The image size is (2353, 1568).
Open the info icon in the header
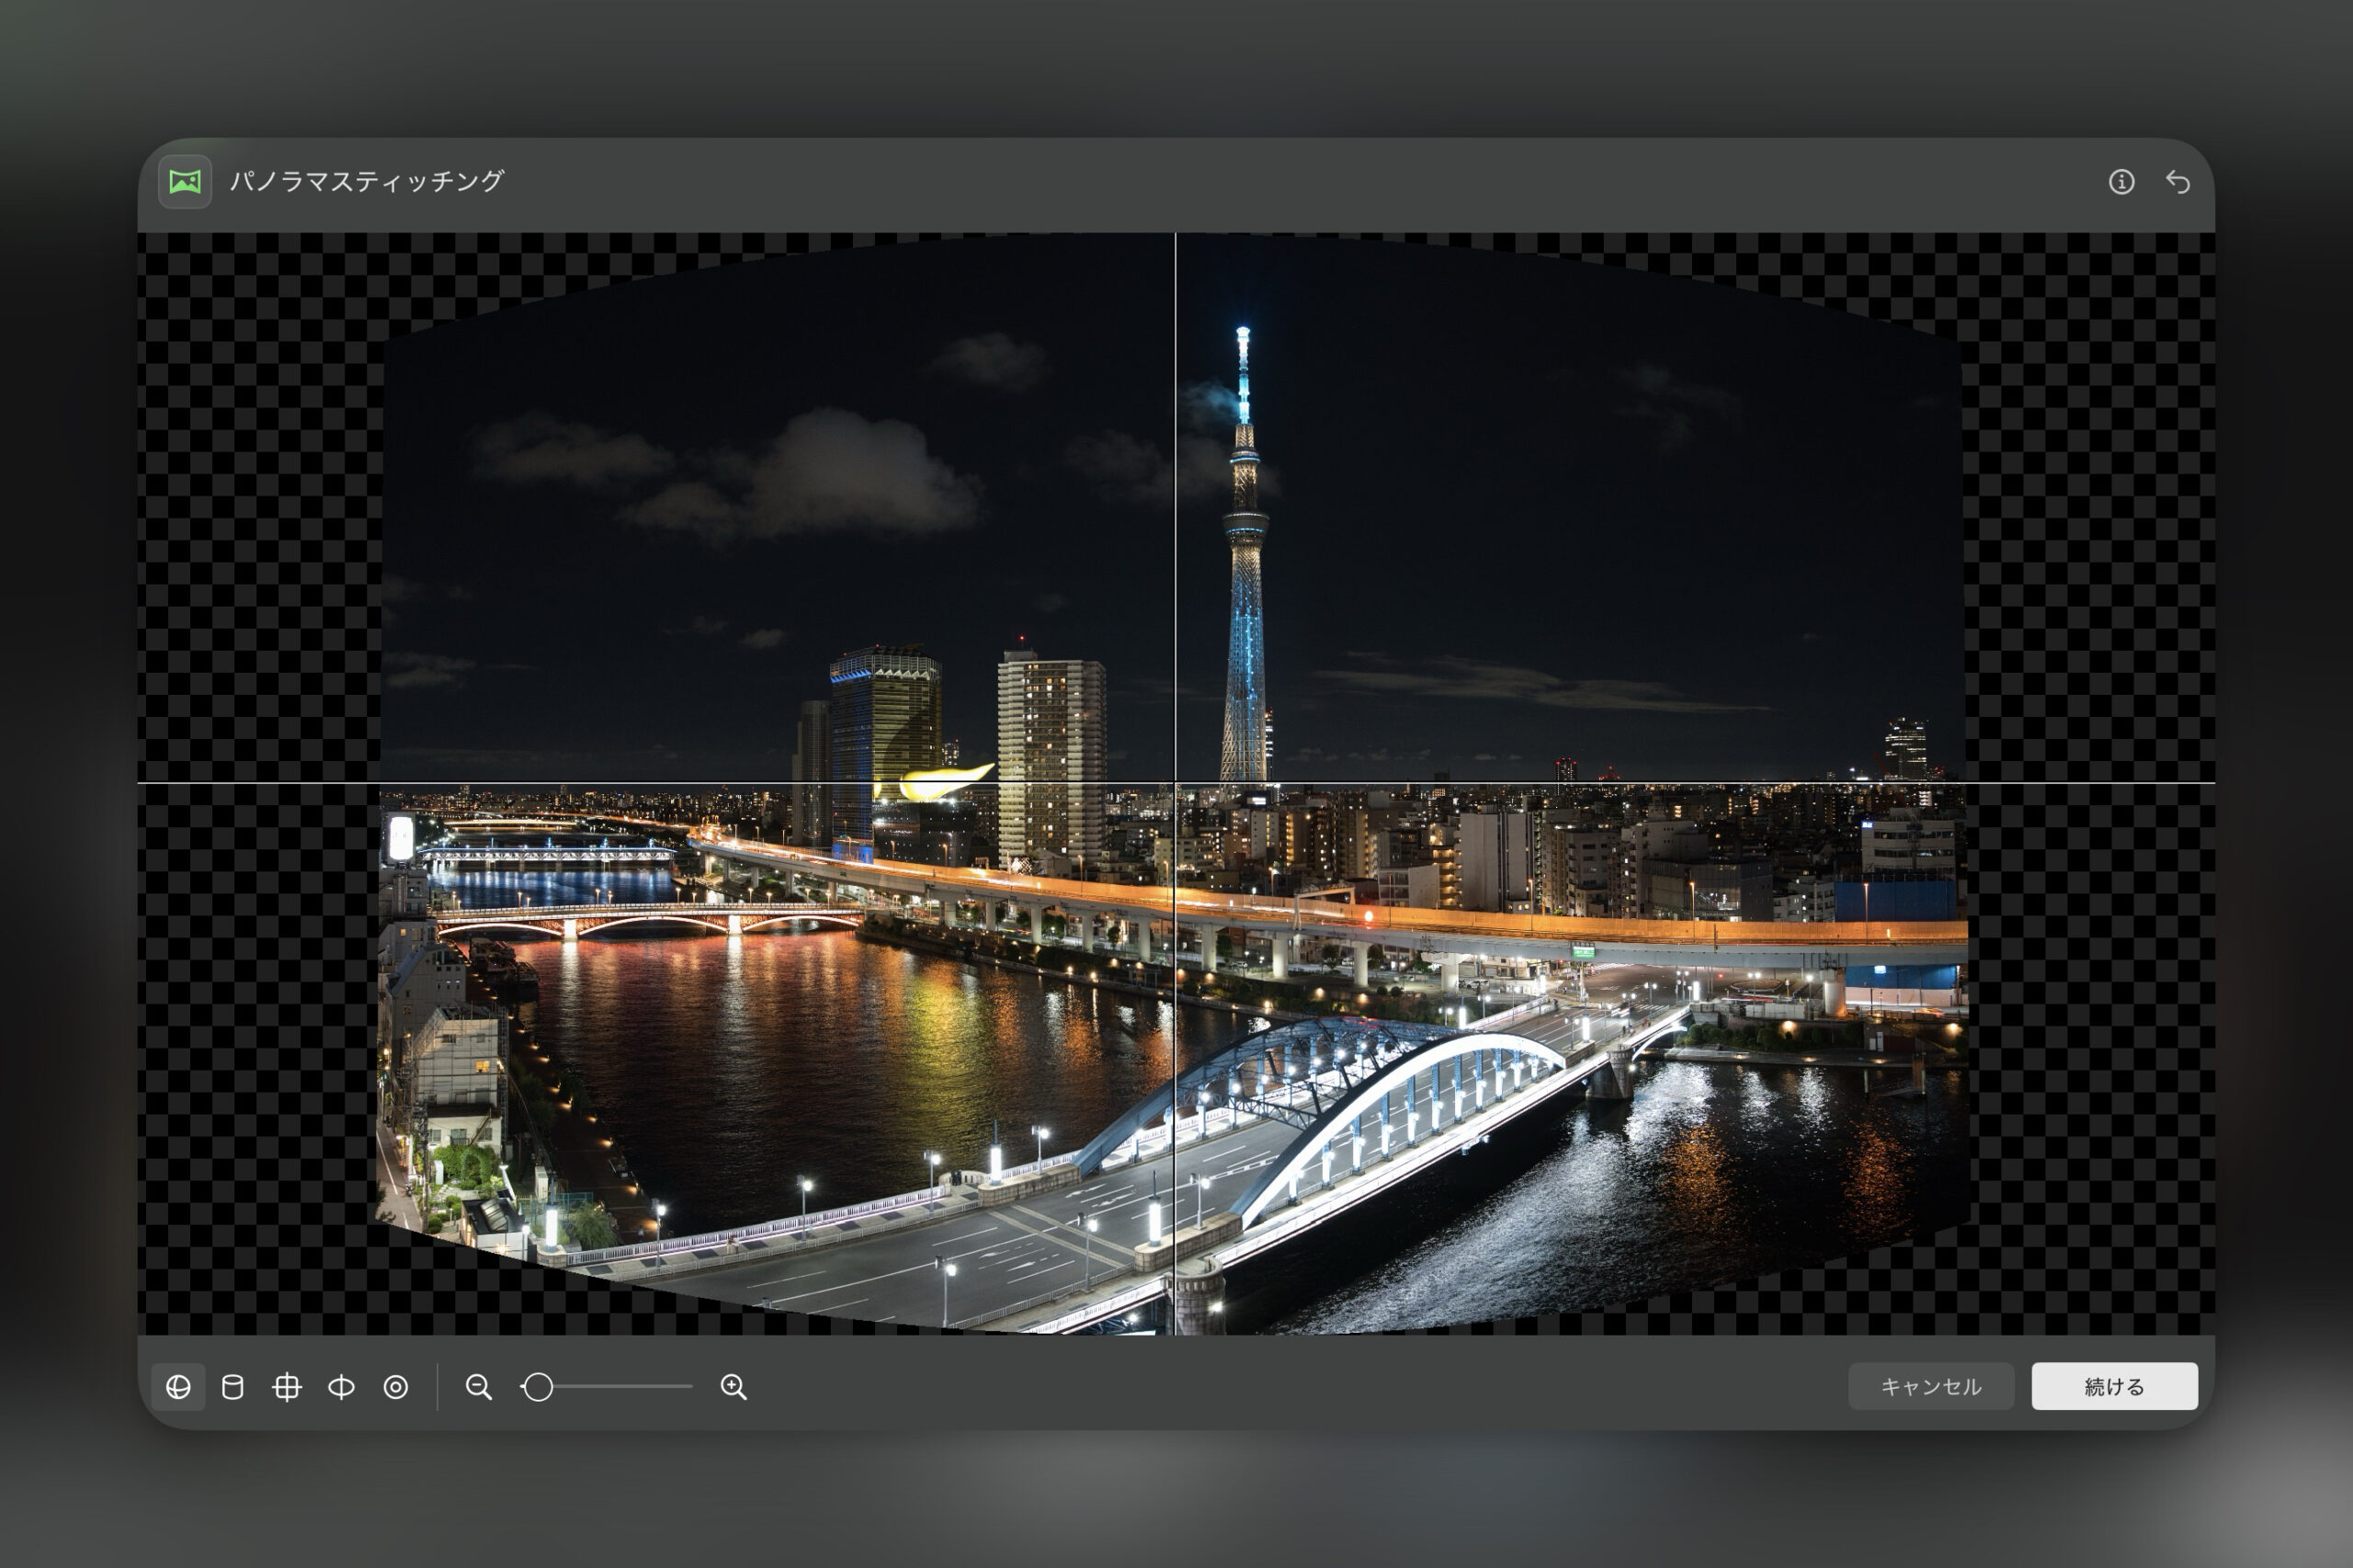pos(2121,182)
